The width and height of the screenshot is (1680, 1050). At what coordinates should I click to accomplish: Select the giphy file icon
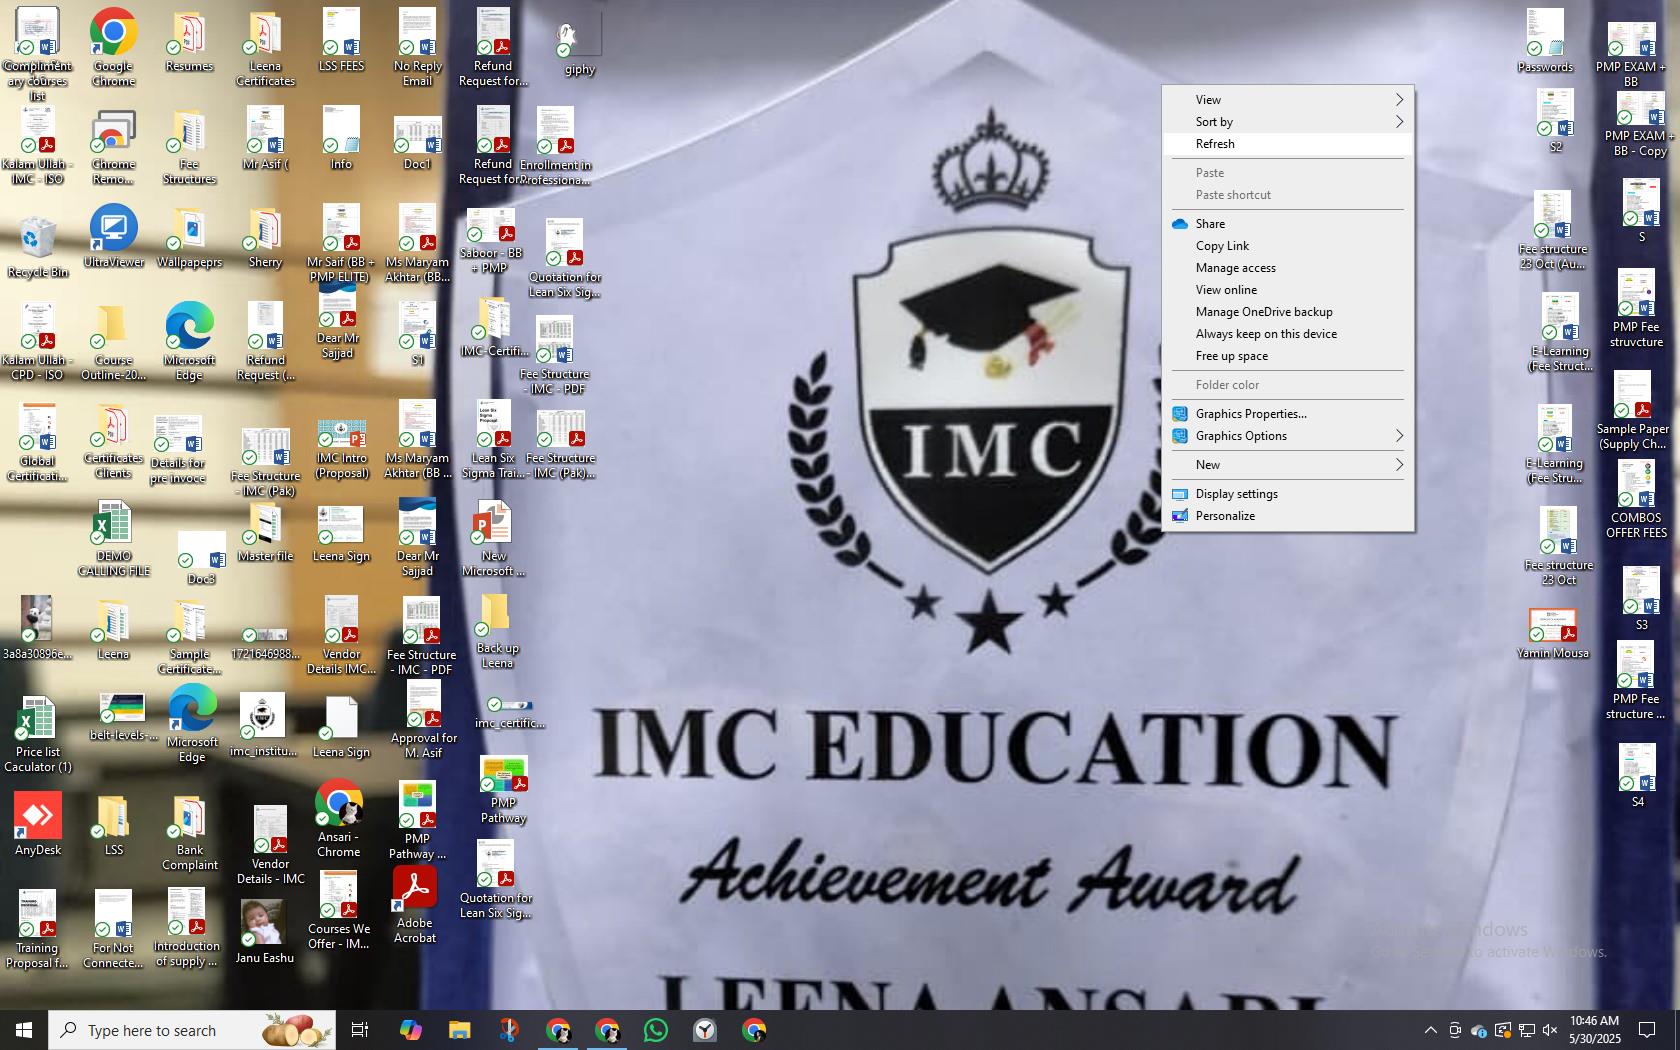point(579,45)
